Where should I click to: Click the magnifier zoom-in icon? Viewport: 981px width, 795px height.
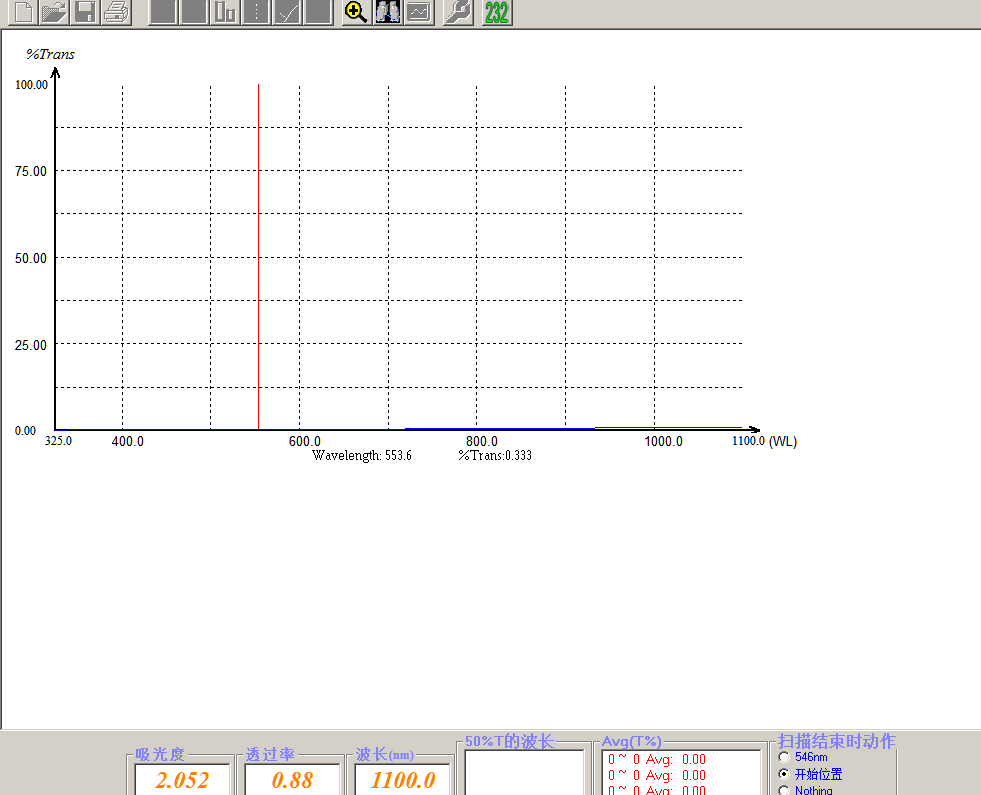[x=356, y=12]
